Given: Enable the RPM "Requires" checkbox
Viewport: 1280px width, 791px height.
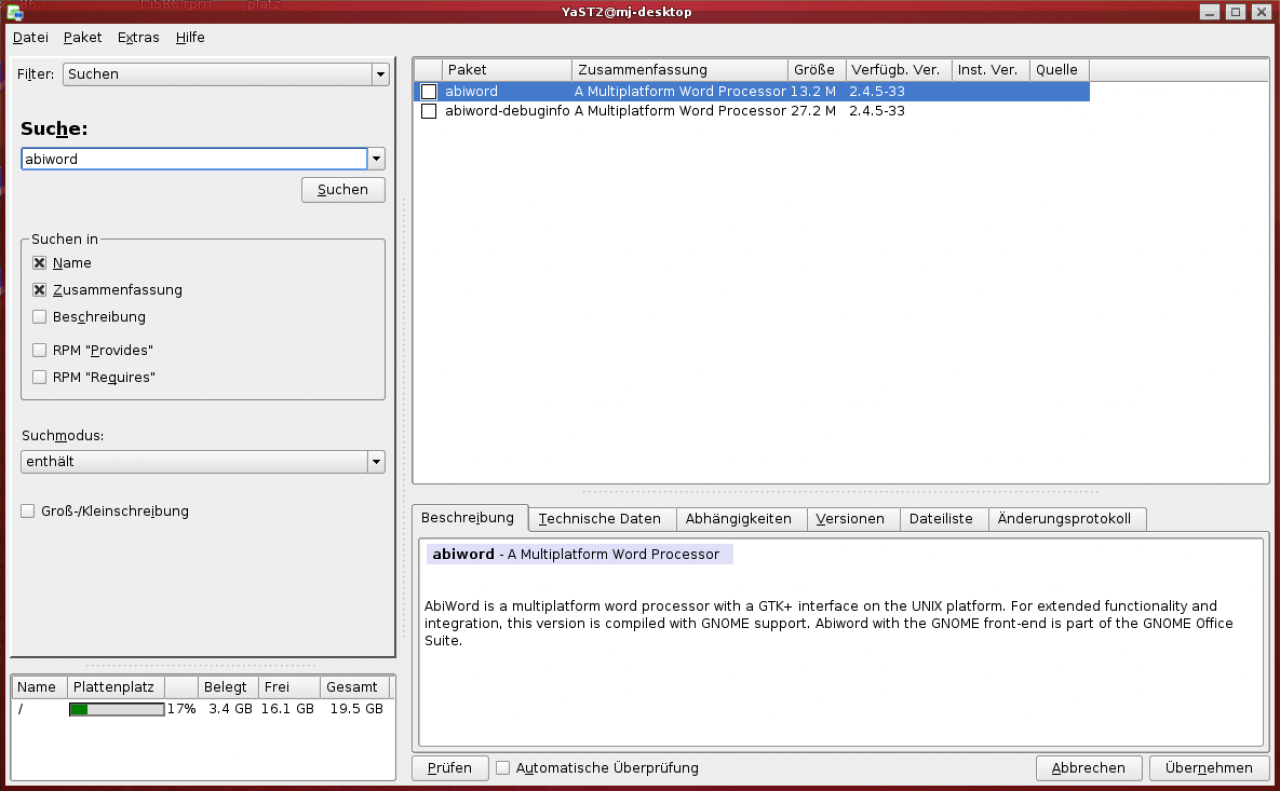Looking at the screenshot, I should coord(39,377).
